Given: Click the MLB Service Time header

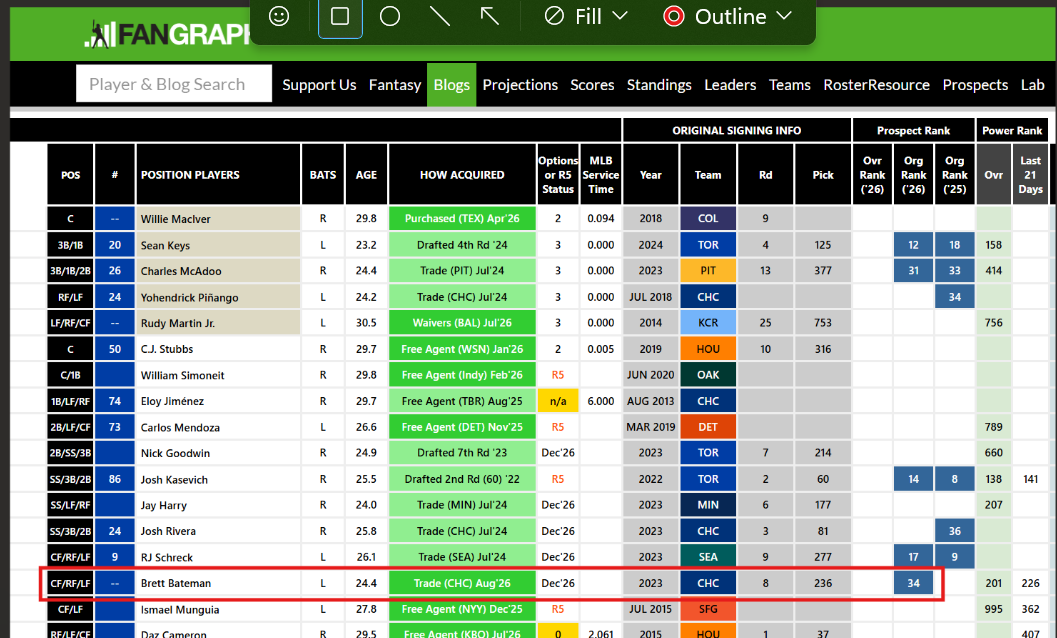Looking at the screenshot, I should tap(601, 175).
